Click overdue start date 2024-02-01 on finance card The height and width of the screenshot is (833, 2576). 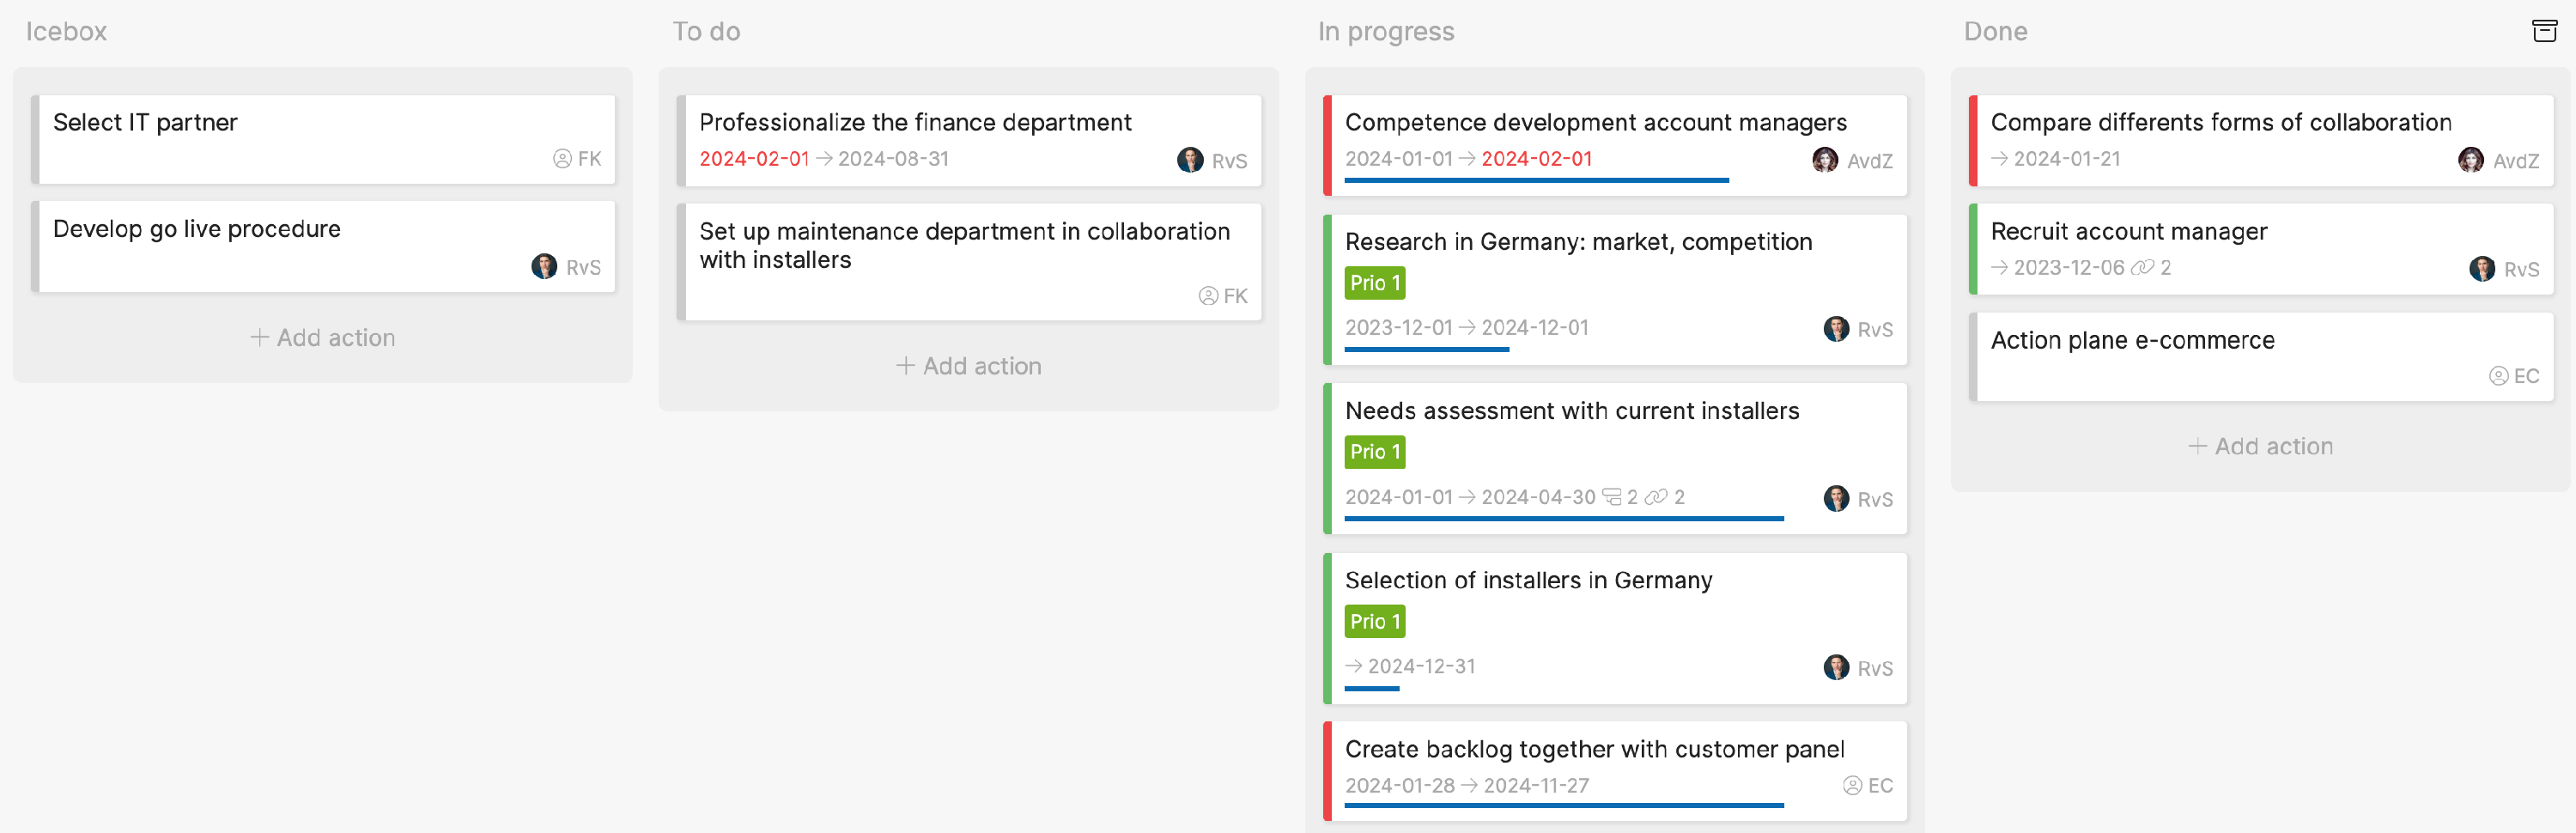754,158
